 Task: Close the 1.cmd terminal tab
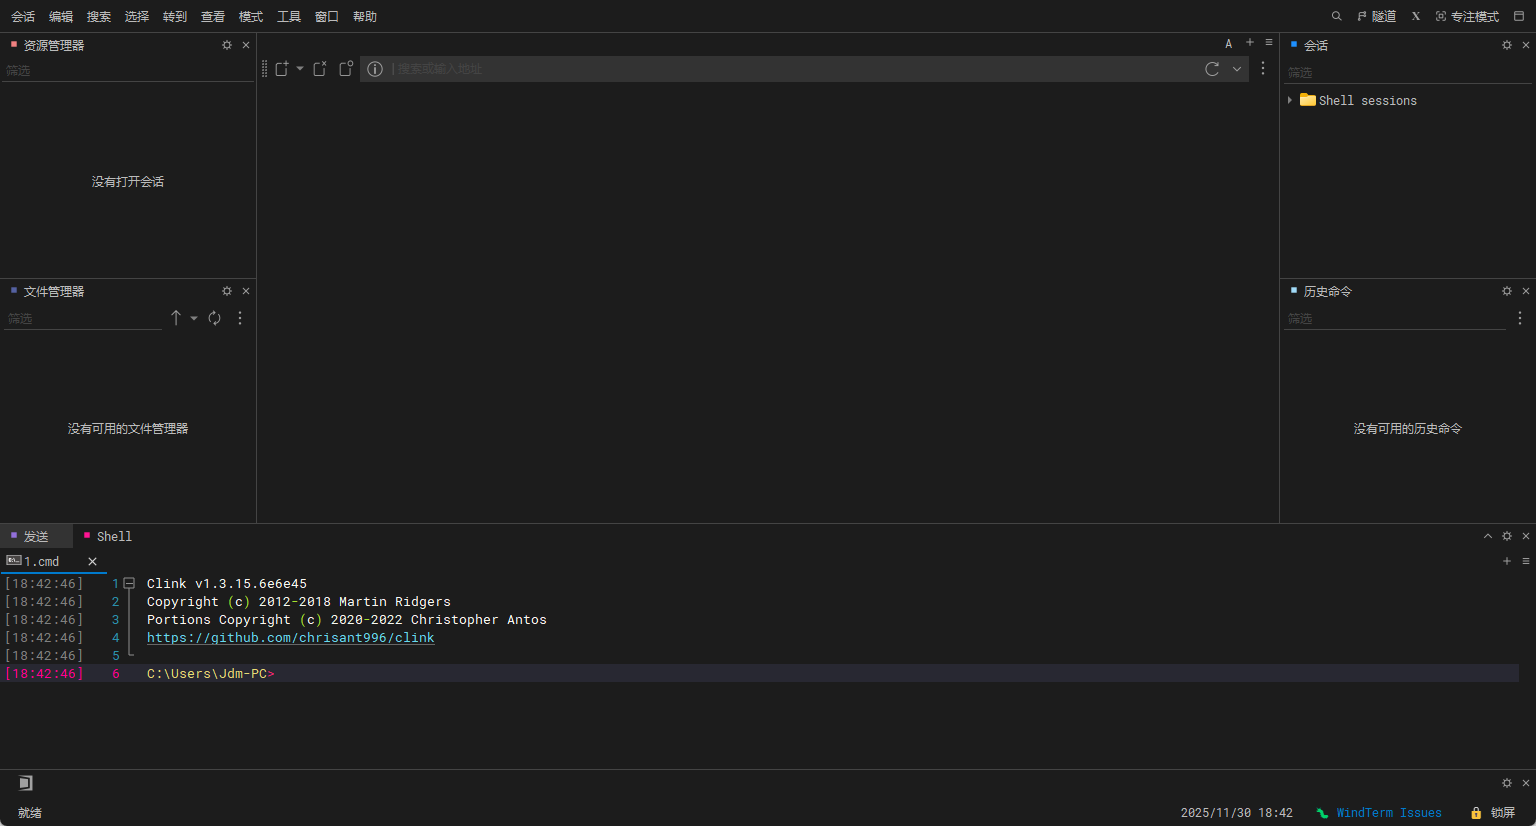click(92, 562)
